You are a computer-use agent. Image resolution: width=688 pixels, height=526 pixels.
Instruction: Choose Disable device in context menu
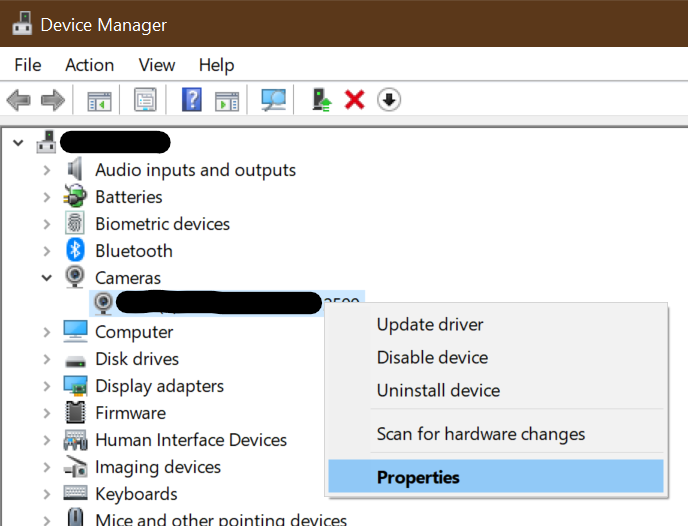[432, 358]
